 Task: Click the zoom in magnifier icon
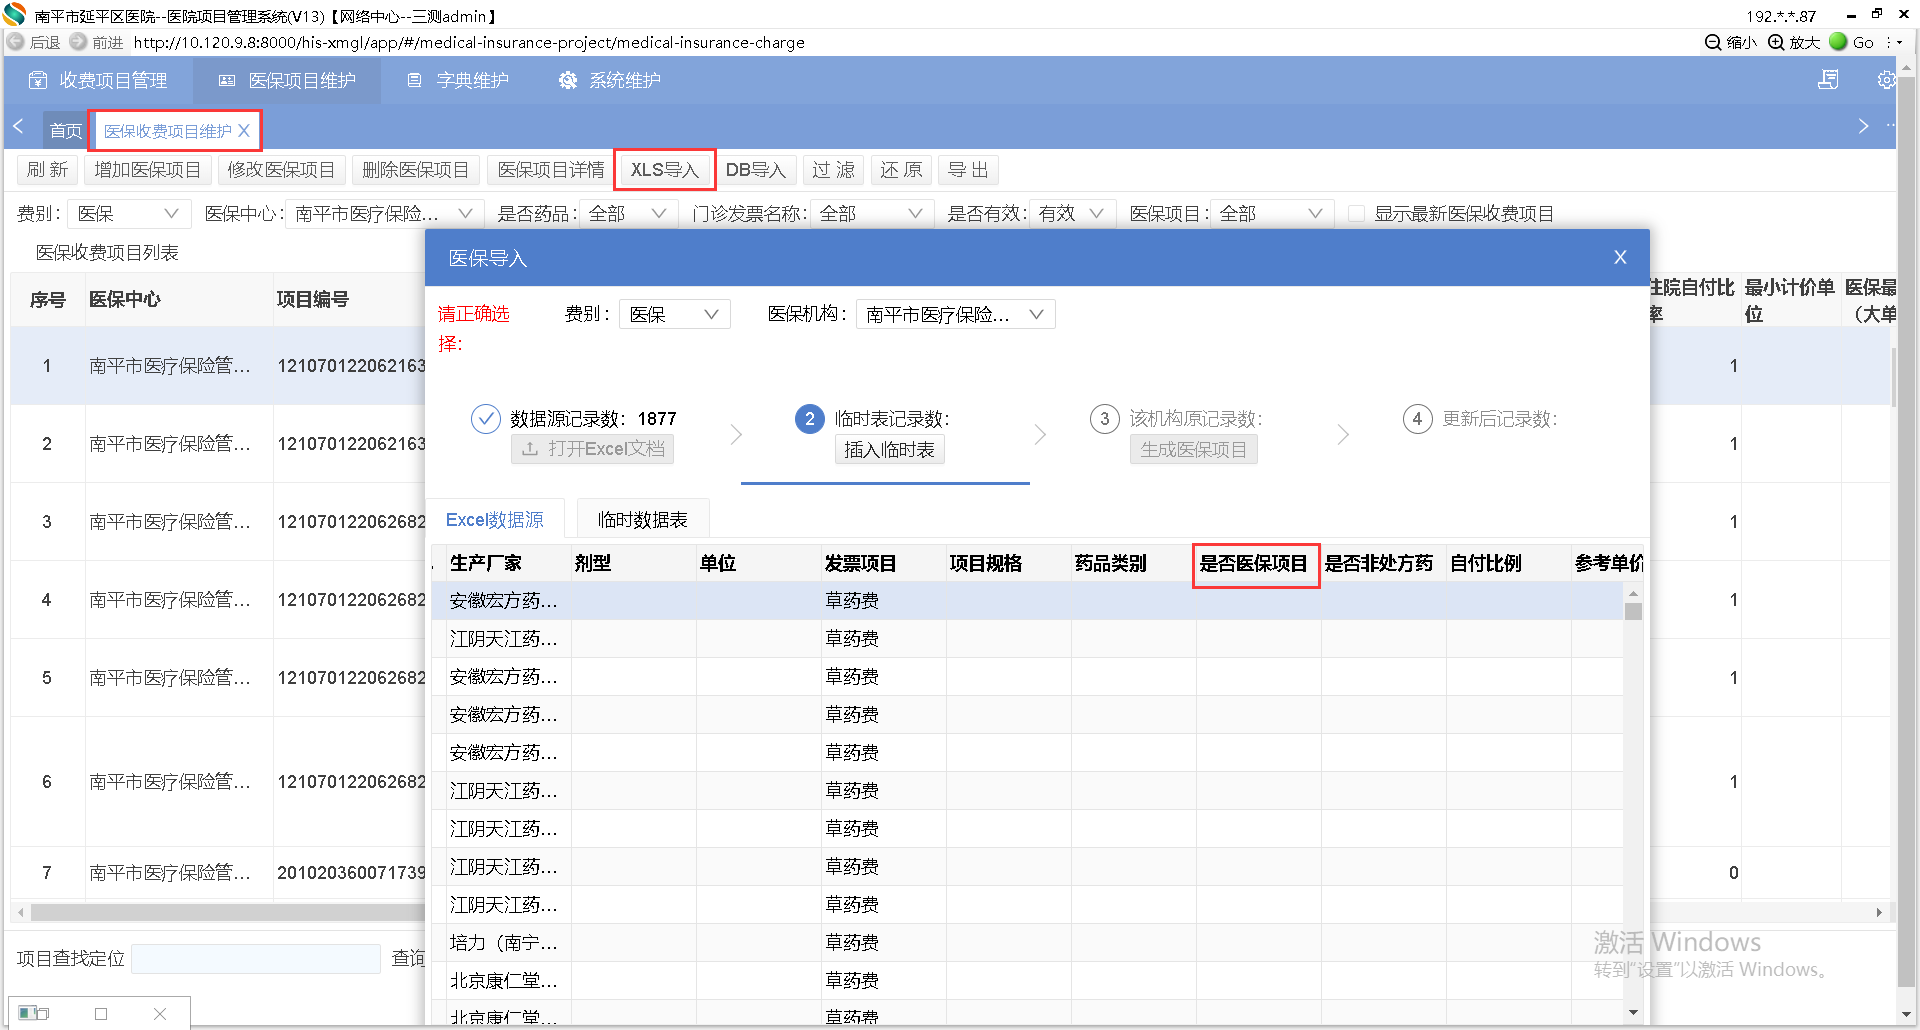point(1776,42)
